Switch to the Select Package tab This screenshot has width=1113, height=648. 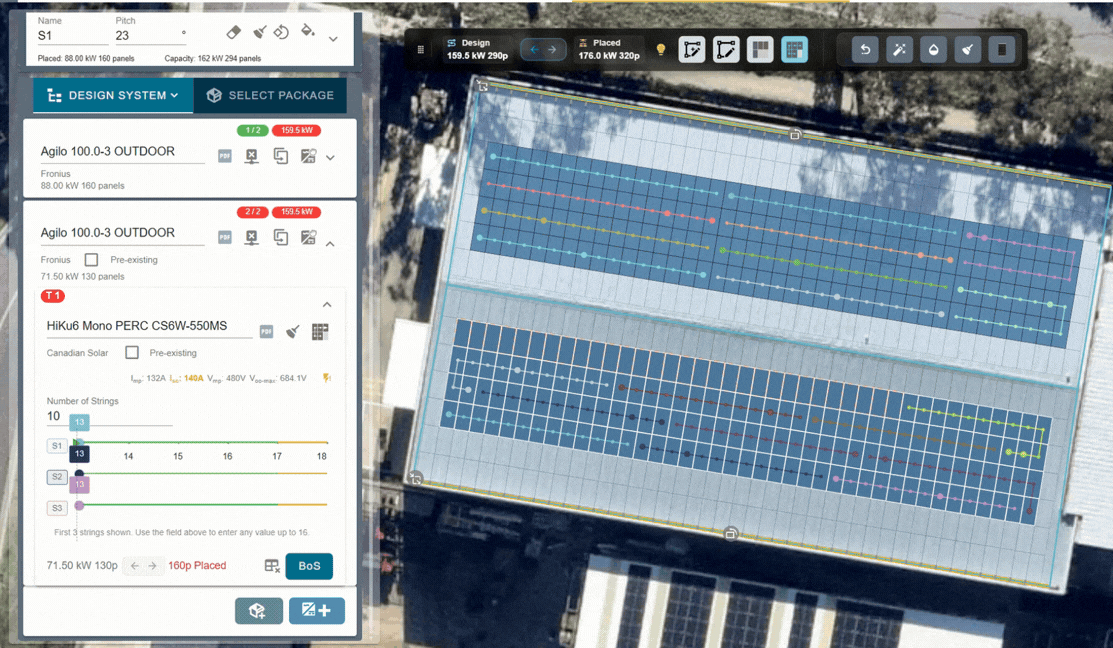[x=270, y=95]
